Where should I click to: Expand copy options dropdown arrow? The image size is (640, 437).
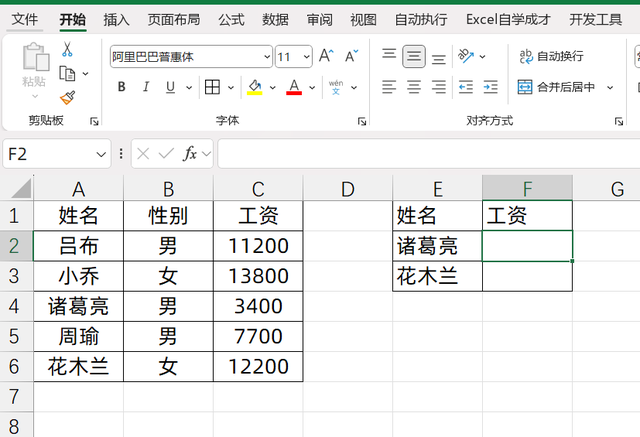[x=85, y=74]
